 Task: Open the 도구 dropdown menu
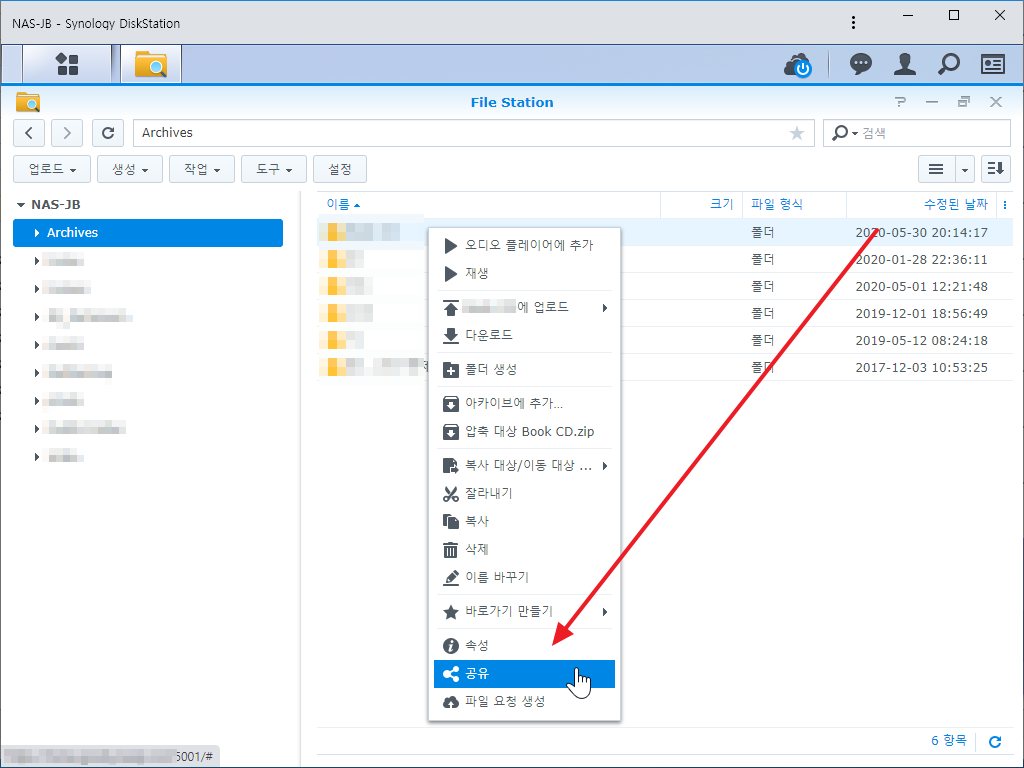pos(274,170)
